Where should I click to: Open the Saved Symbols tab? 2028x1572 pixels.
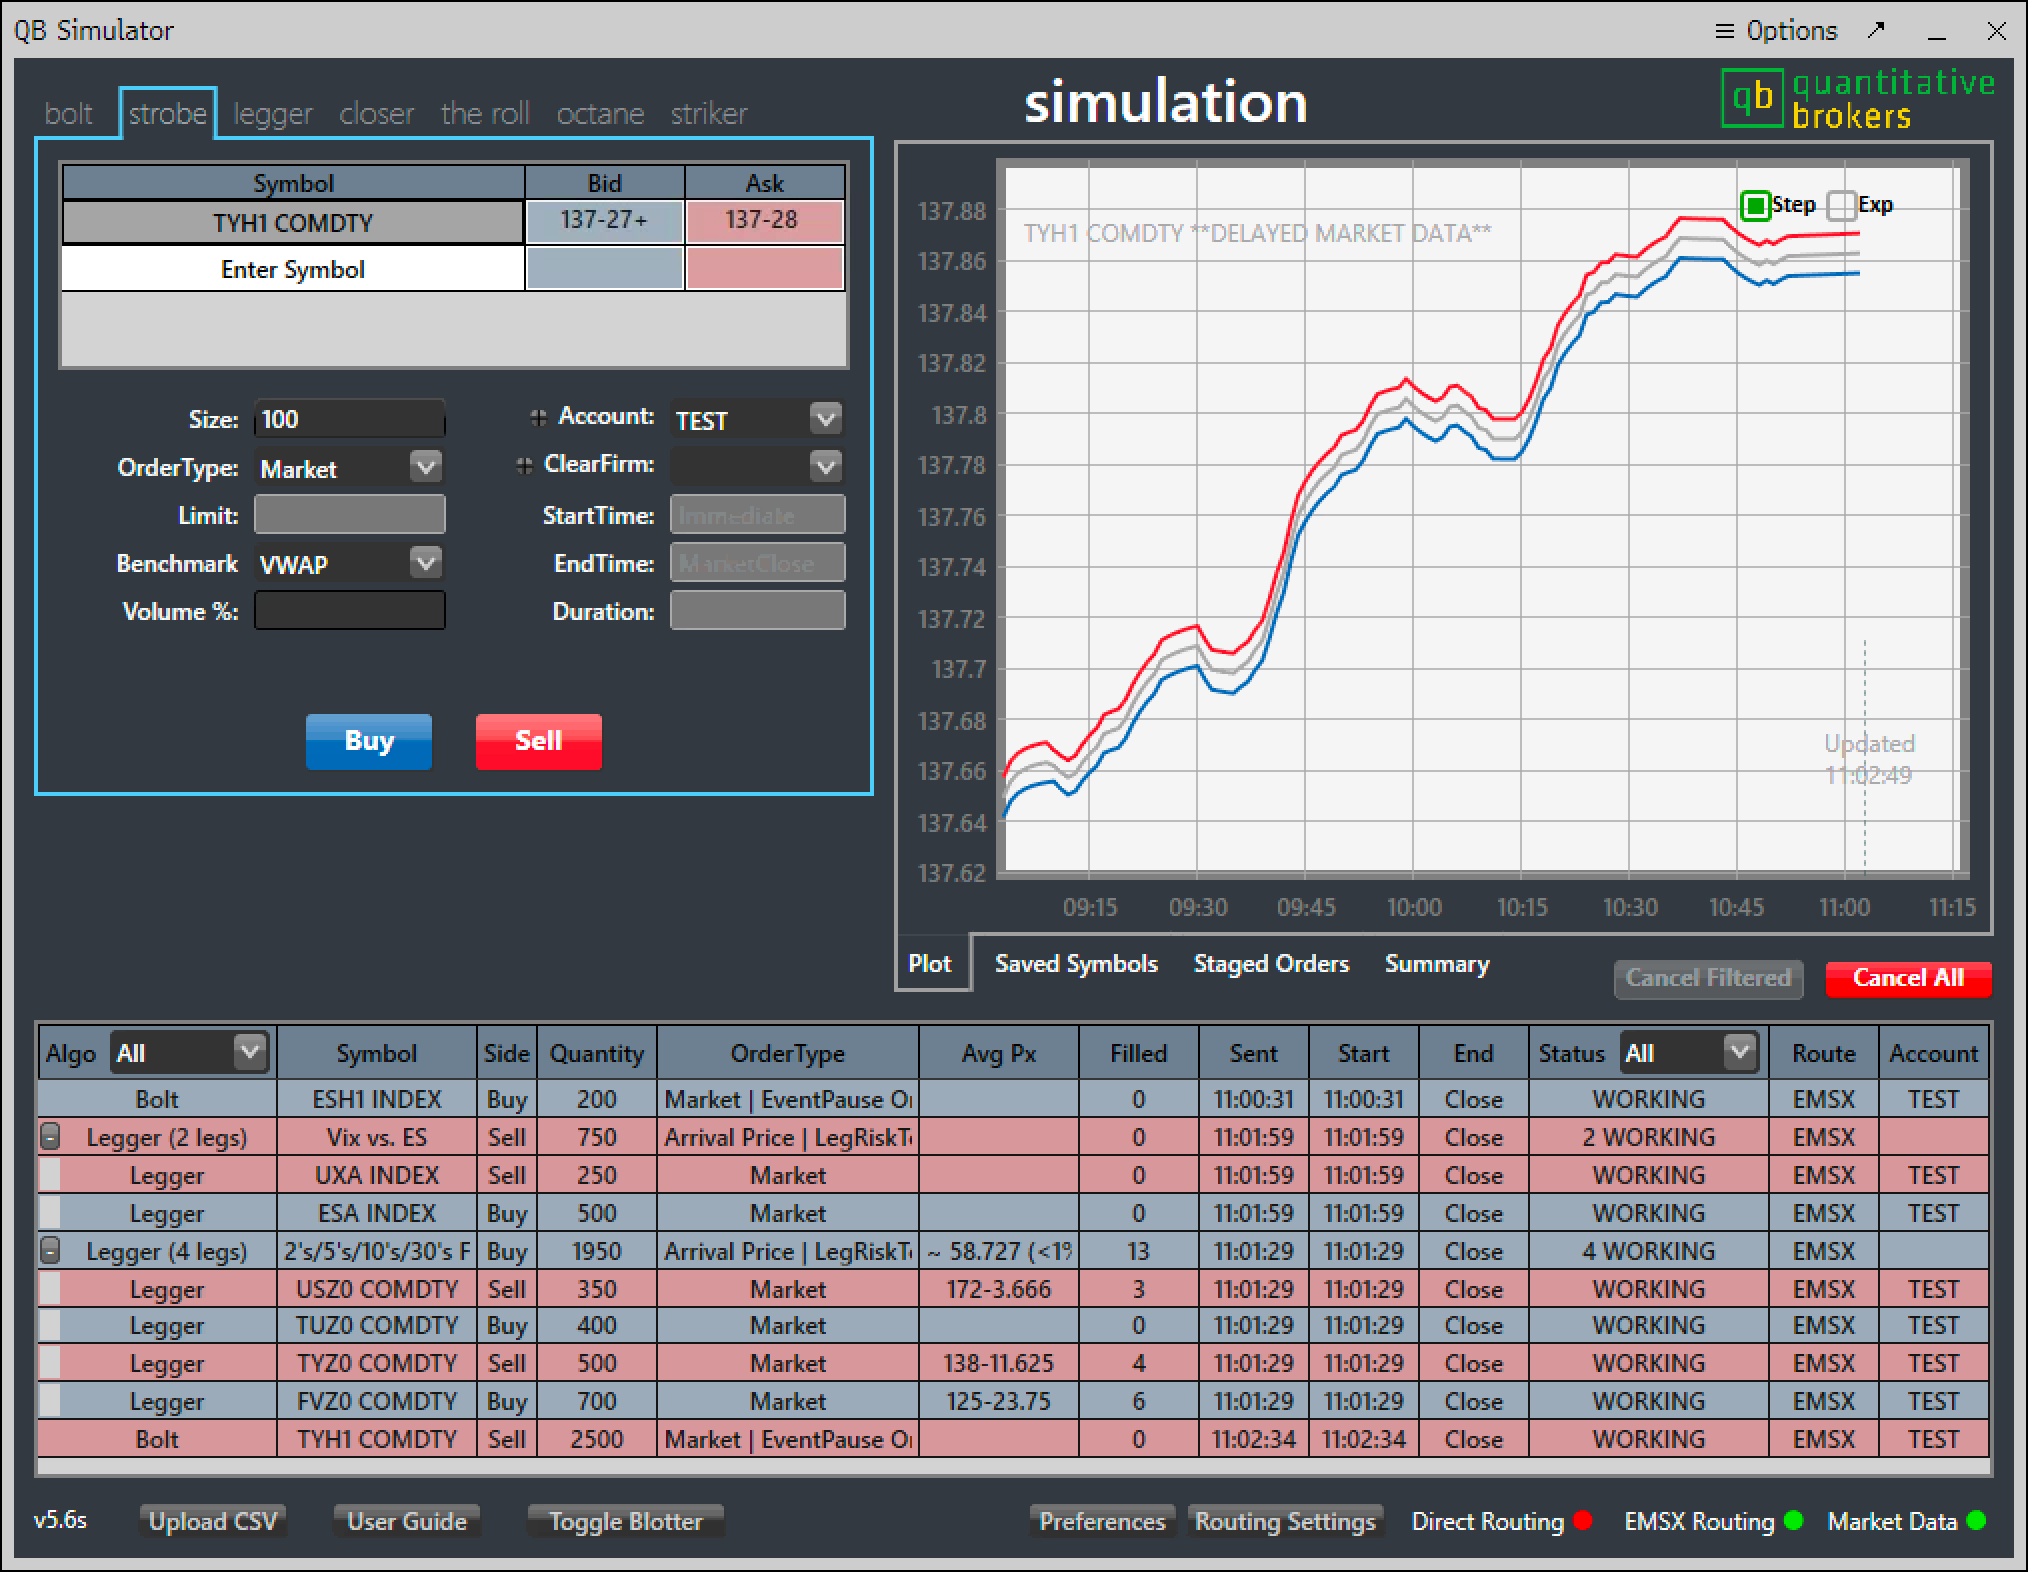click(x=1076, y=964)
